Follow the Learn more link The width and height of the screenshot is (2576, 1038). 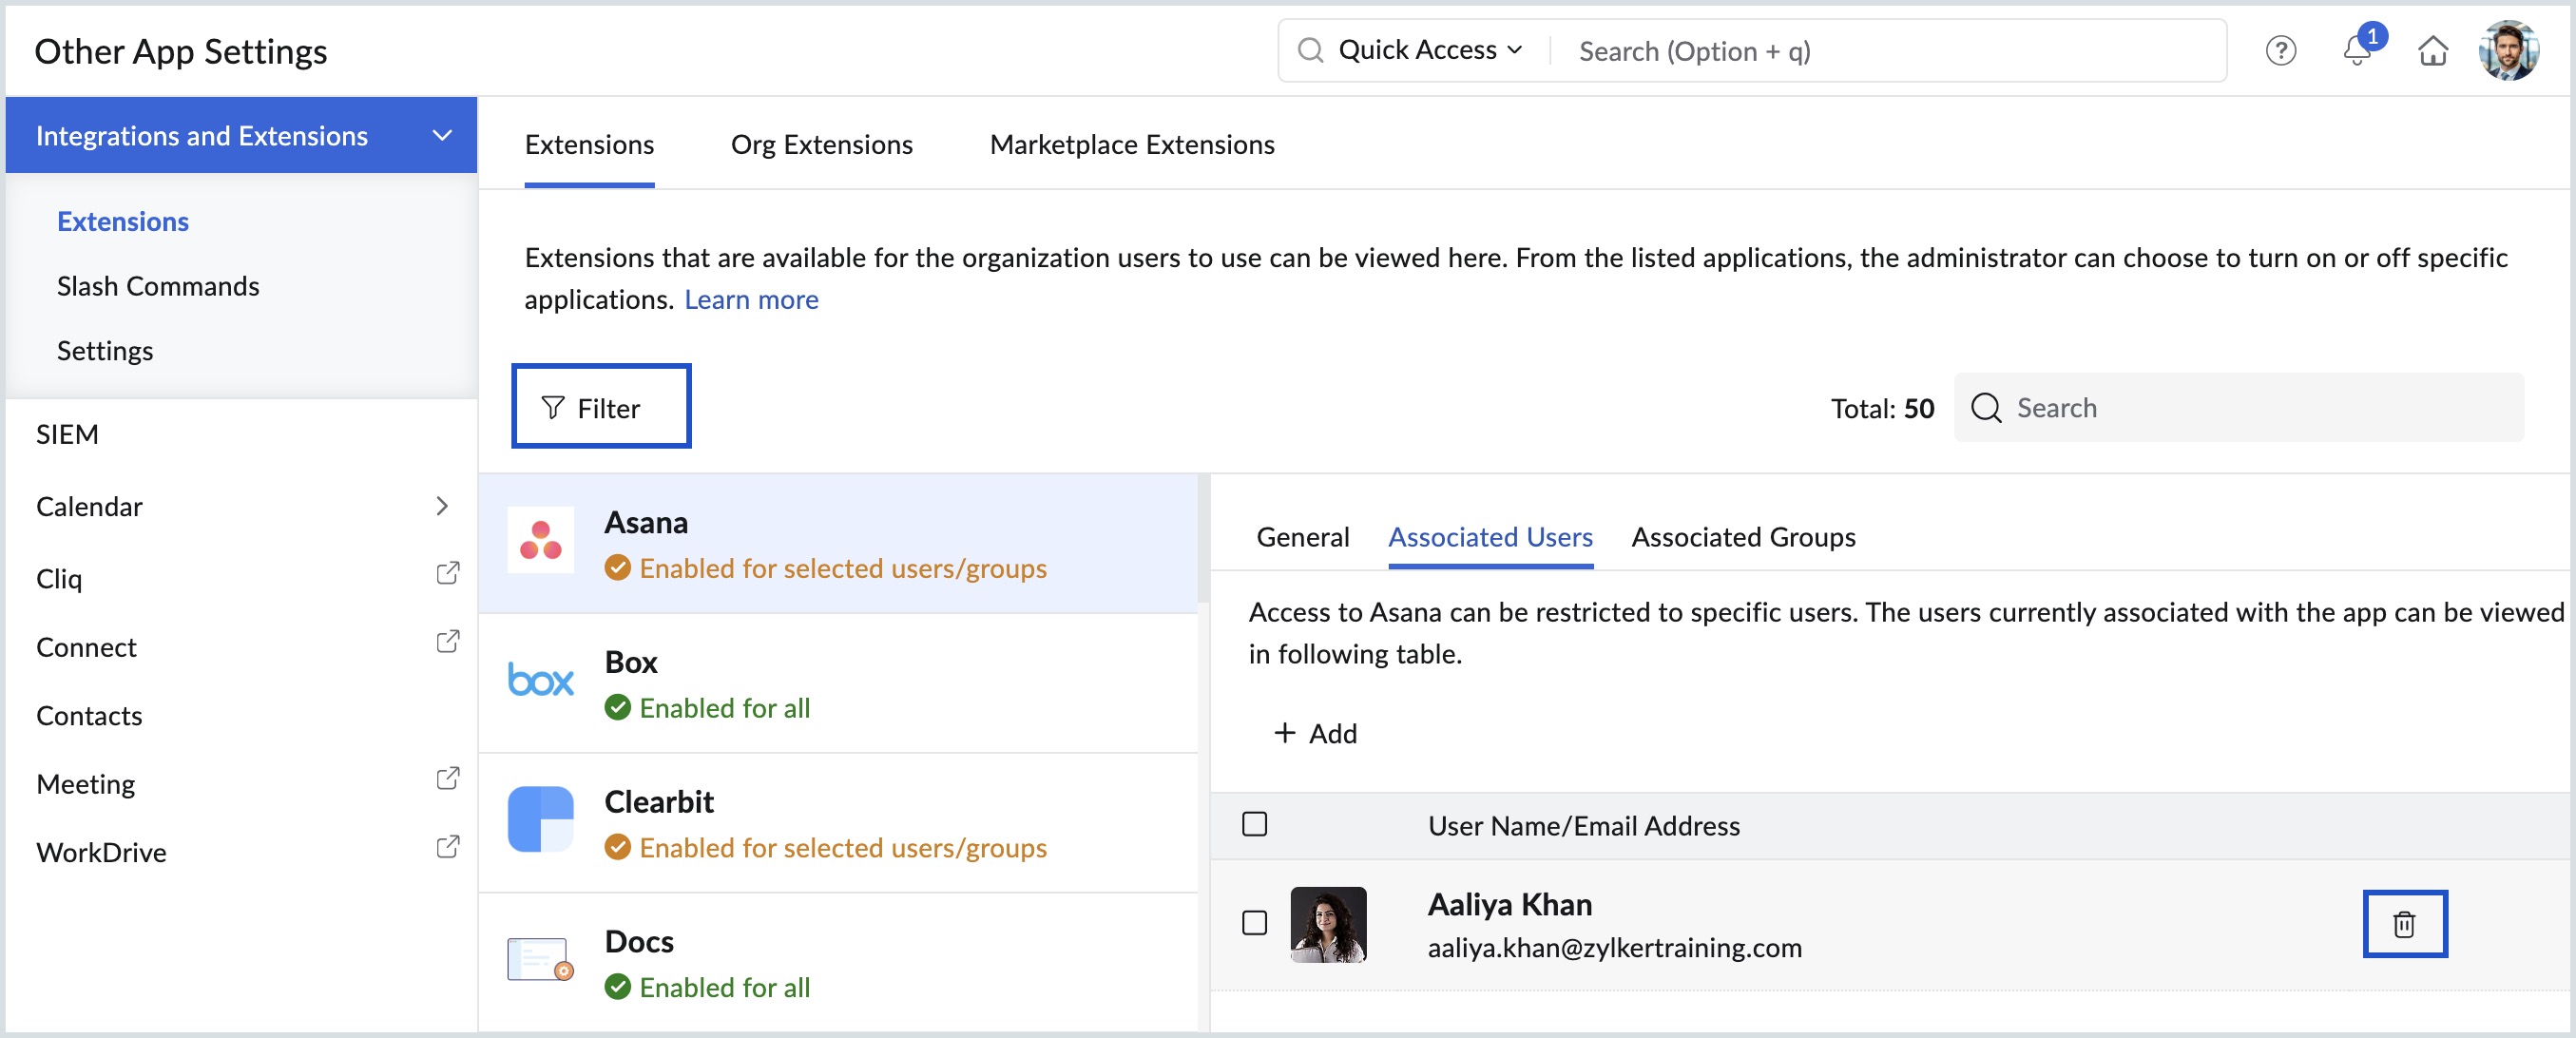click(x=750, y=299)
